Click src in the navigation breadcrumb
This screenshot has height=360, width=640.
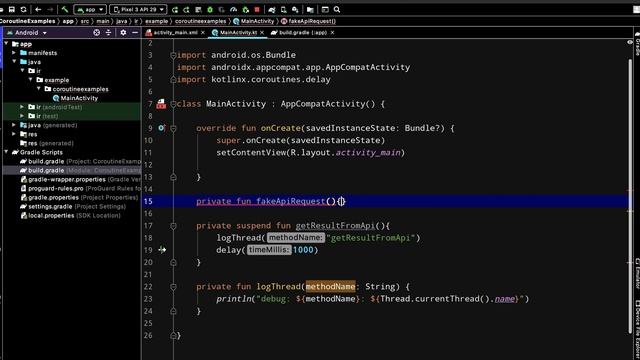coord(84,21)
